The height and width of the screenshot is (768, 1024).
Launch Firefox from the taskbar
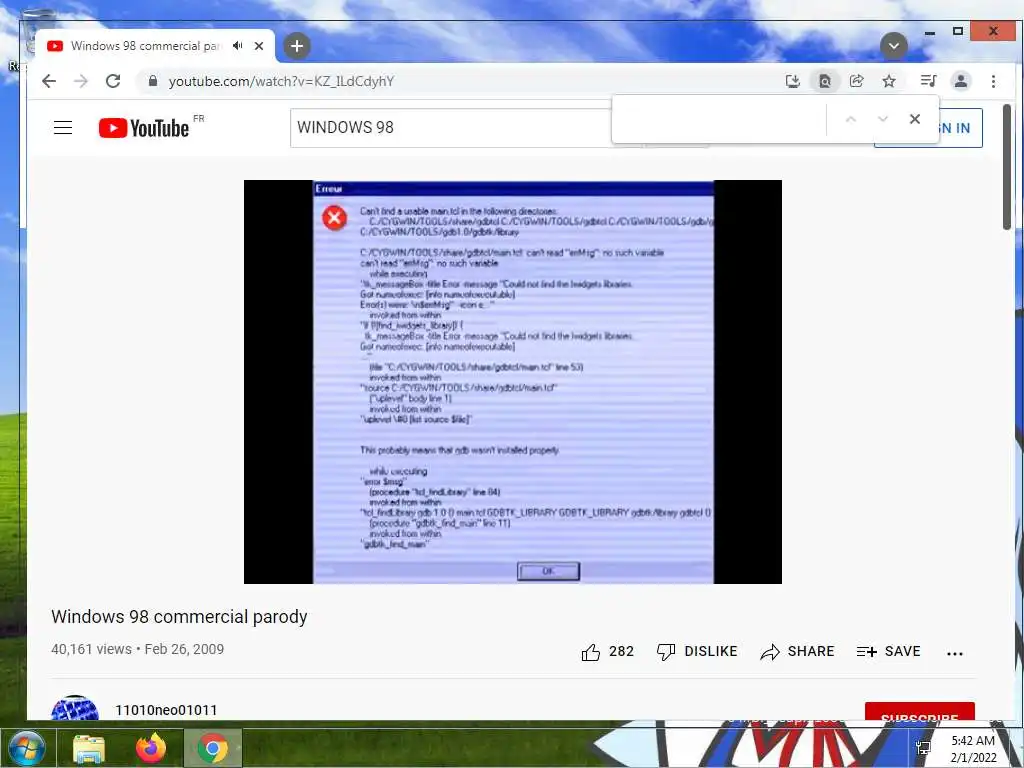151,748
